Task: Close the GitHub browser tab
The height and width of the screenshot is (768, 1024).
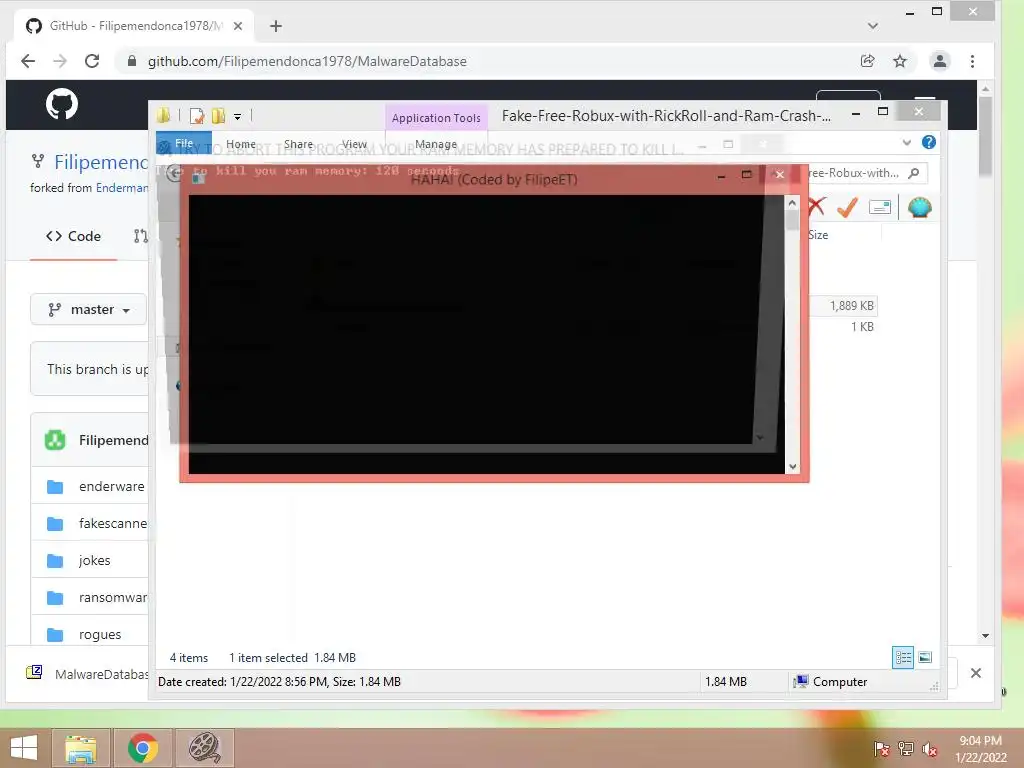Action: [238, 26]
